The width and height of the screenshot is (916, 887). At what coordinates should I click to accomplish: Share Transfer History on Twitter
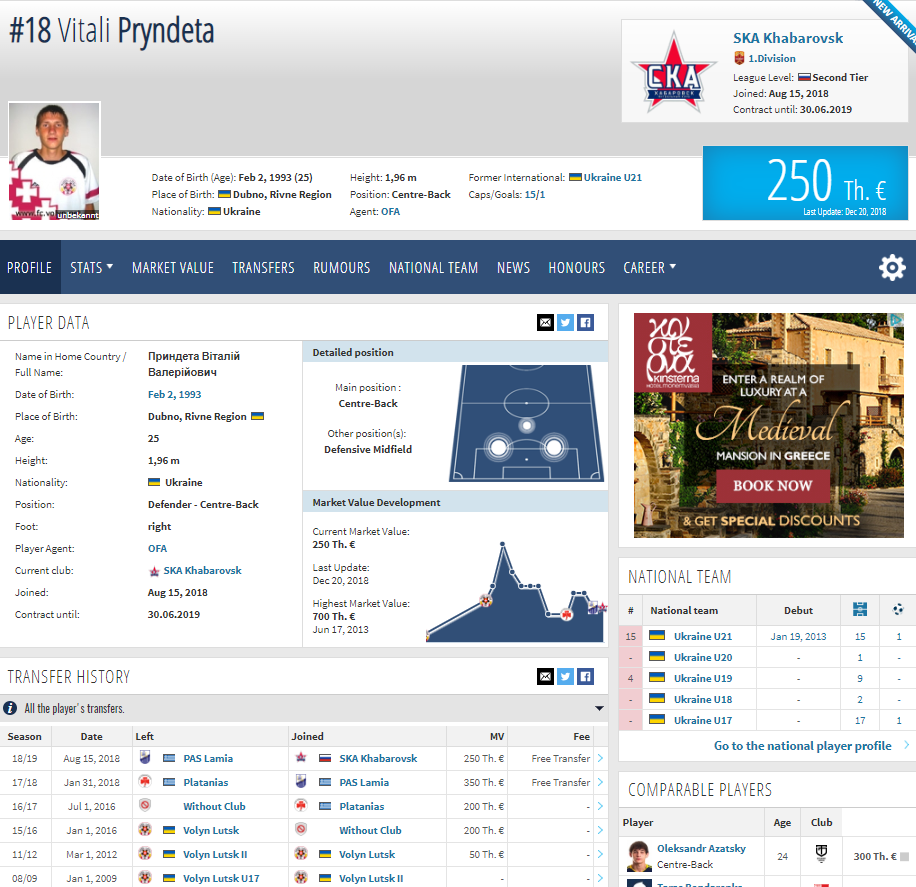[x=565, y=677]
